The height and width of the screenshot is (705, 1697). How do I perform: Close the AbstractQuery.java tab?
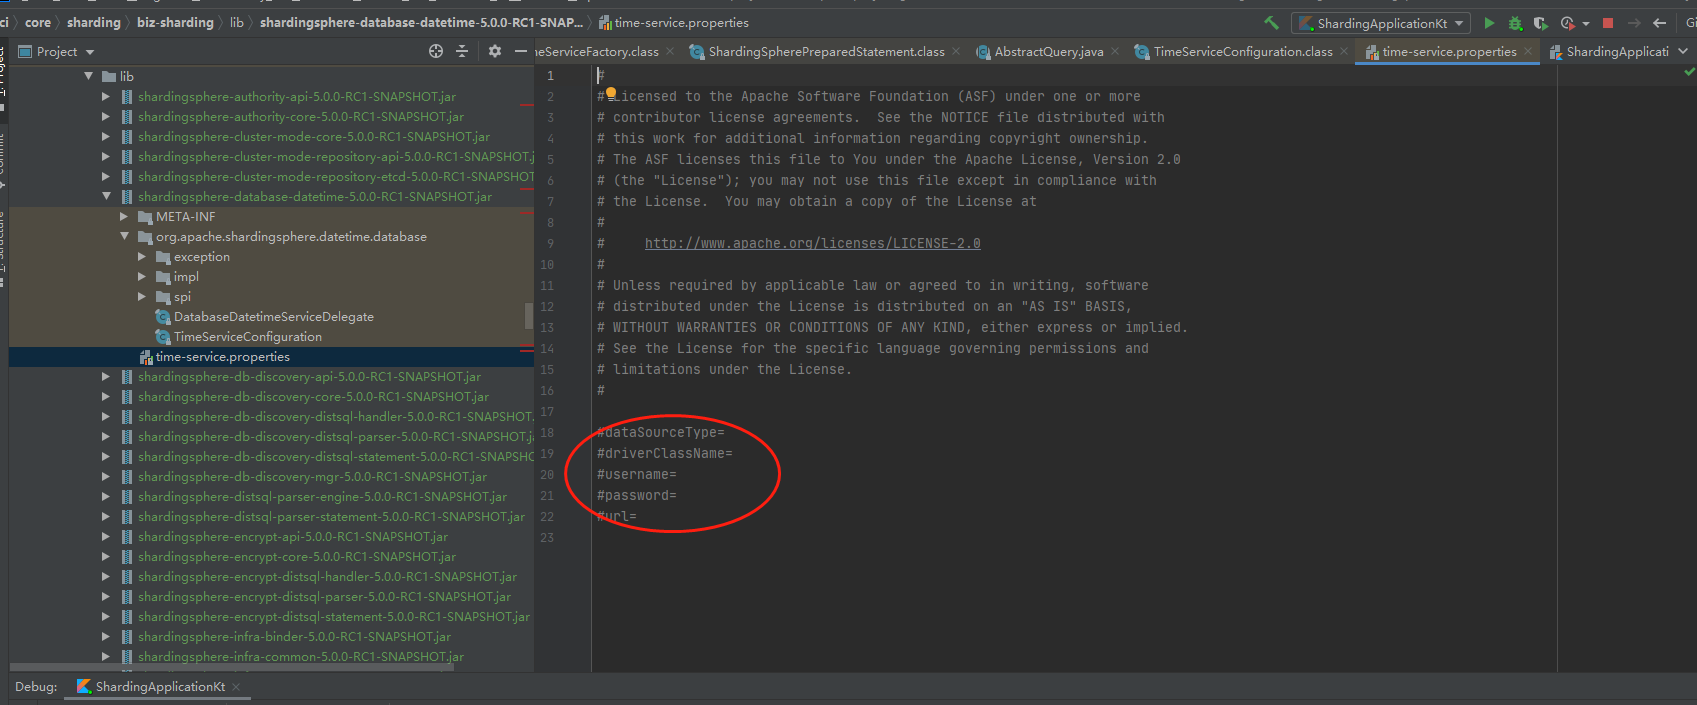click(1115, 51)
